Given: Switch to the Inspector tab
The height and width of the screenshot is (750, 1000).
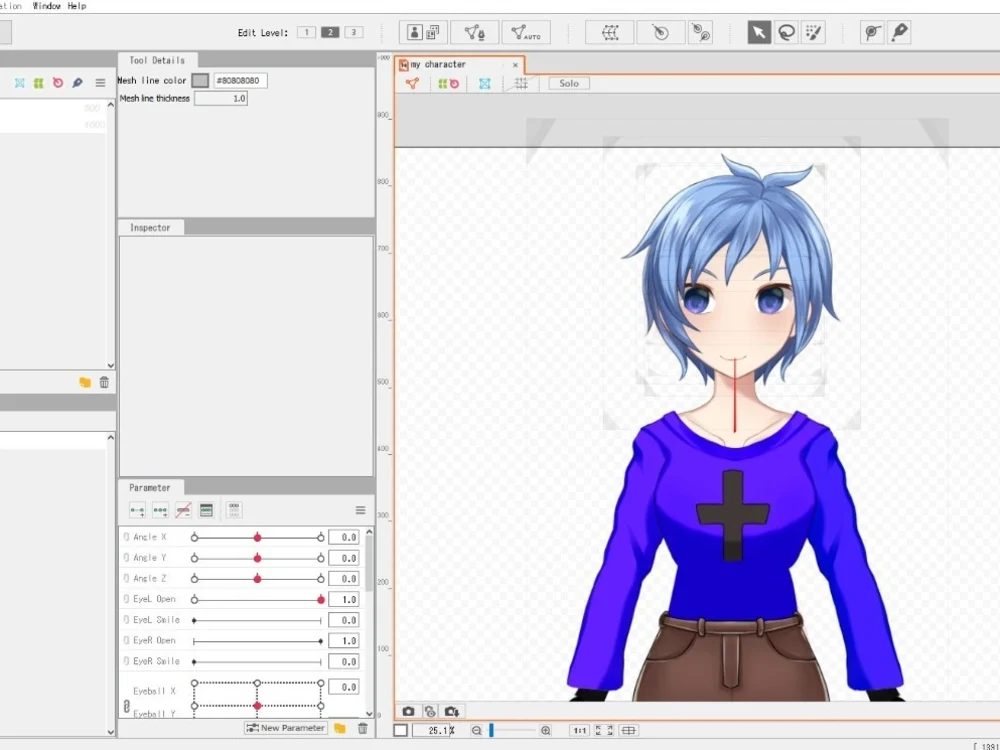Looking at the screenshot, I should [x=151, y=227].
